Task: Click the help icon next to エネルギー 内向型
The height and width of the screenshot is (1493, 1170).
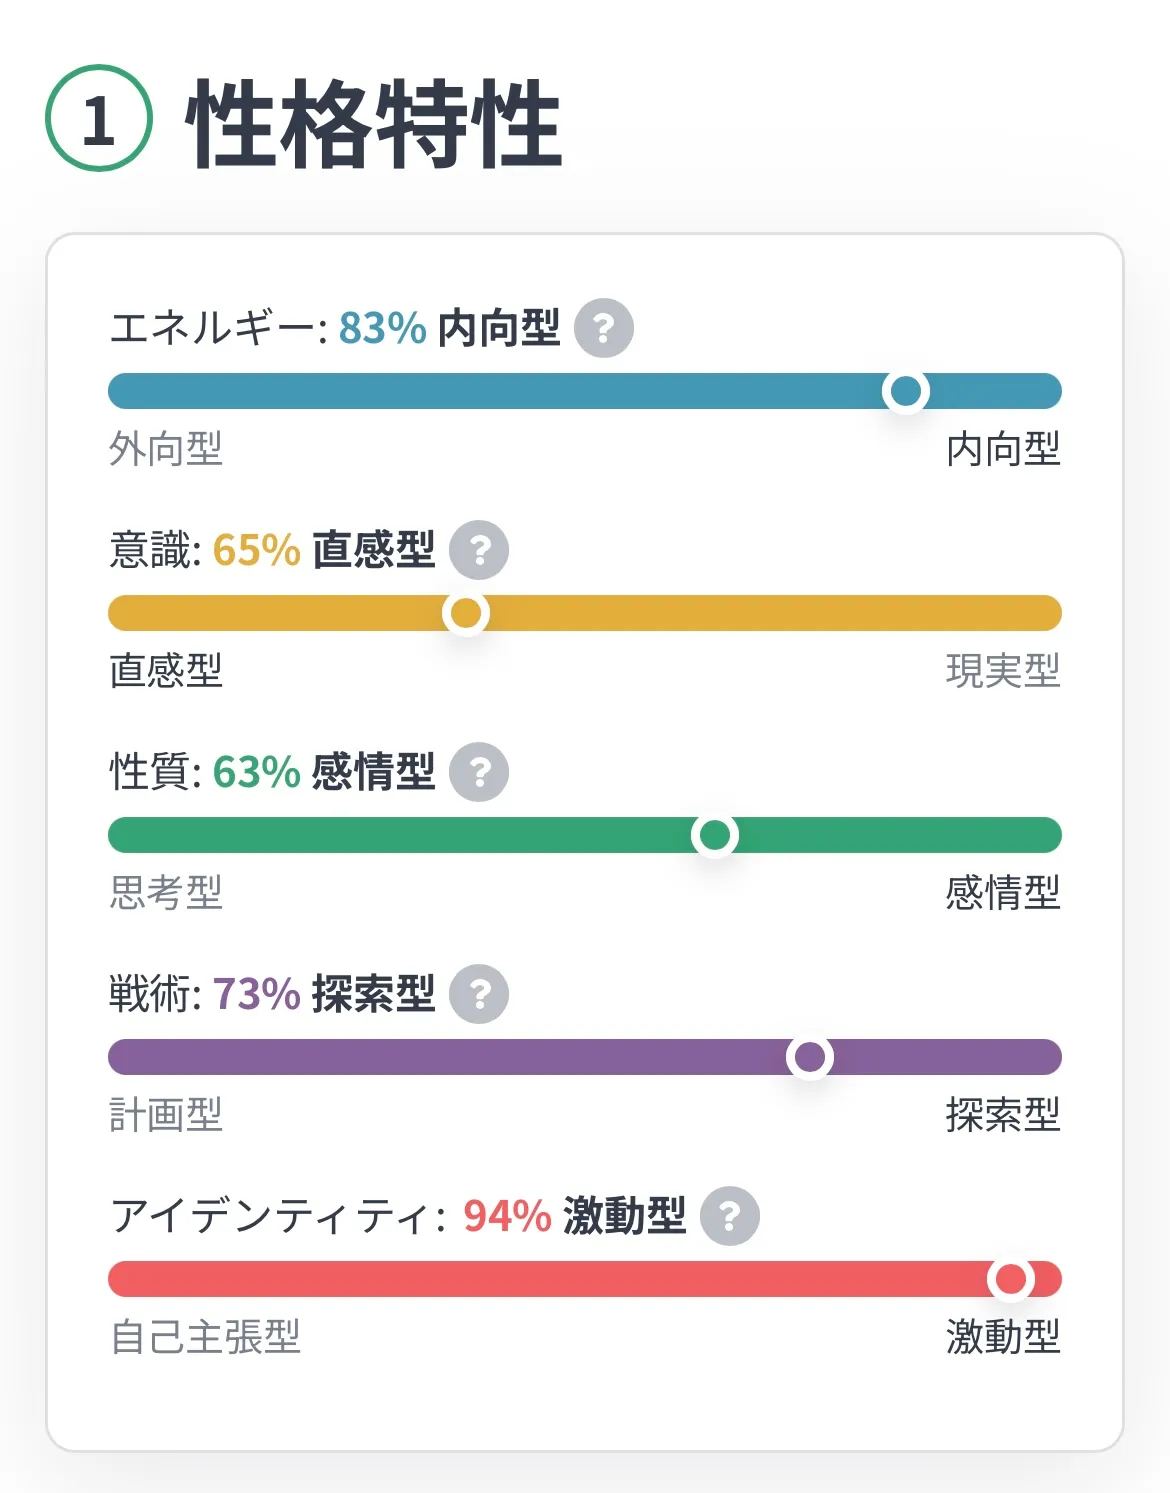Action: point(603,328)
